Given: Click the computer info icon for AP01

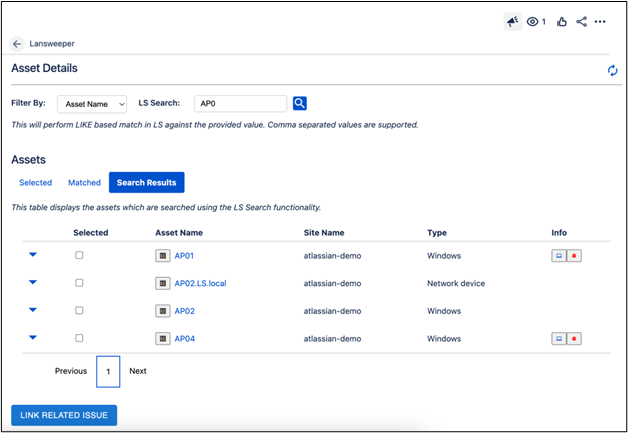Looking at the screenshot, I should pyautogui.click(x=559, y=256).
